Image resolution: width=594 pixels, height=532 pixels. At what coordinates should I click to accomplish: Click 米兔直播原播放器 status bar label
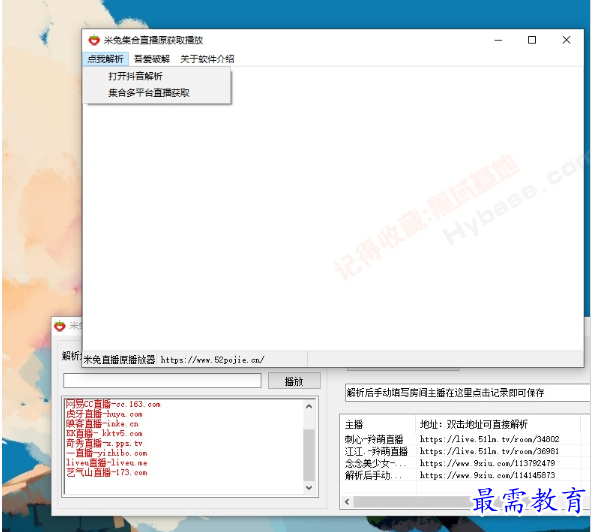click(x=119, y=359)
